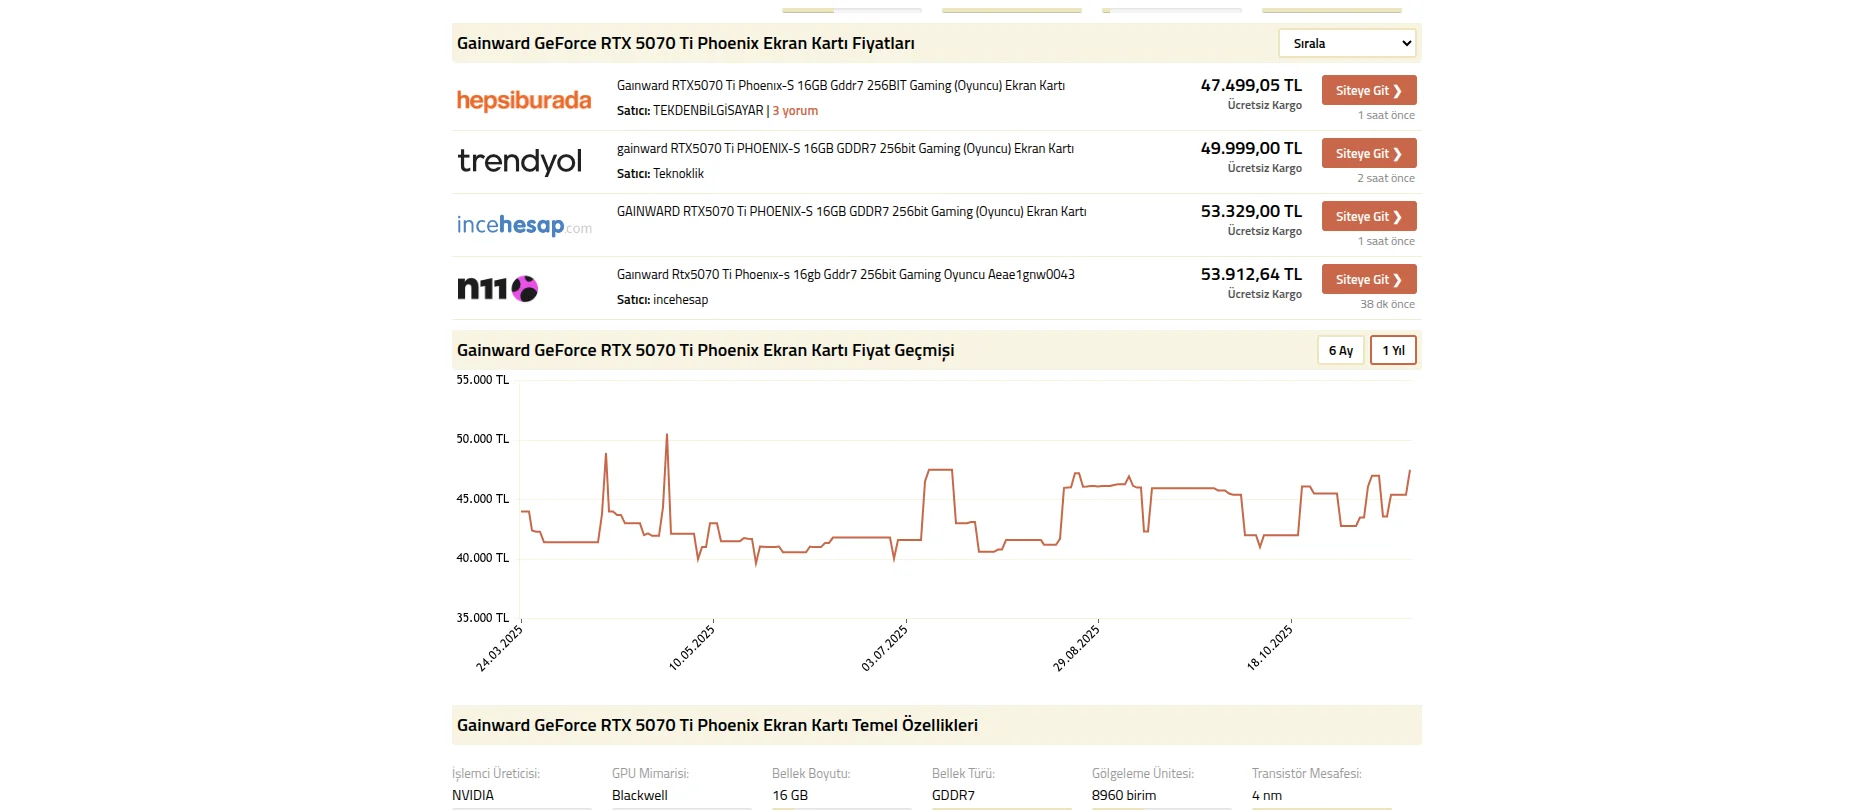Click the n11 store logo
The width and height of the screenshot is (1874, 810).
point(498,289)
